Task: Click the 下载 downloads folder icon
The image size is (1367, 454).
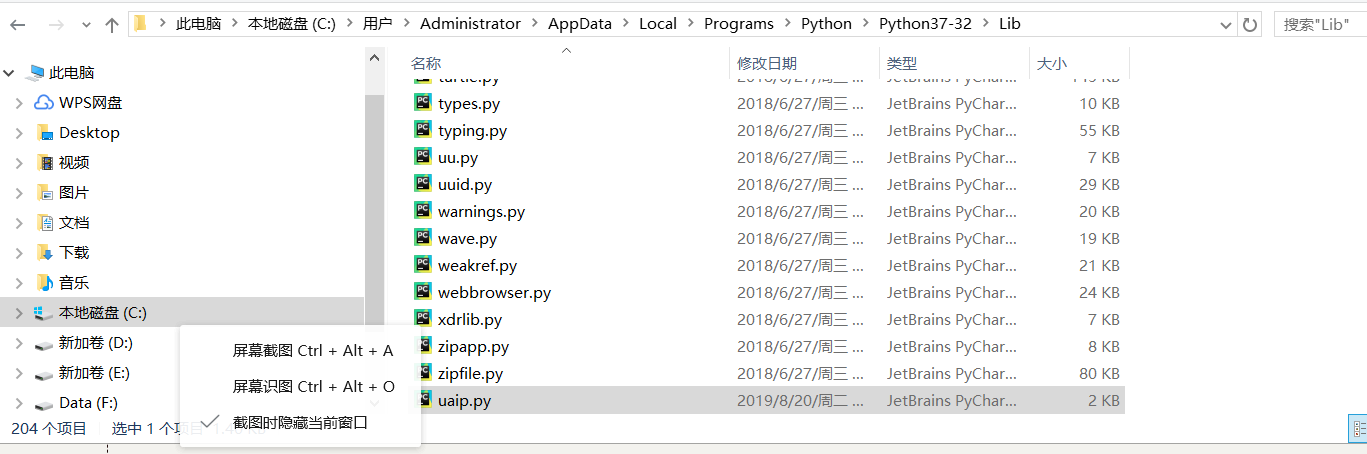Action: pyautogui.click(x=44, y=253)
